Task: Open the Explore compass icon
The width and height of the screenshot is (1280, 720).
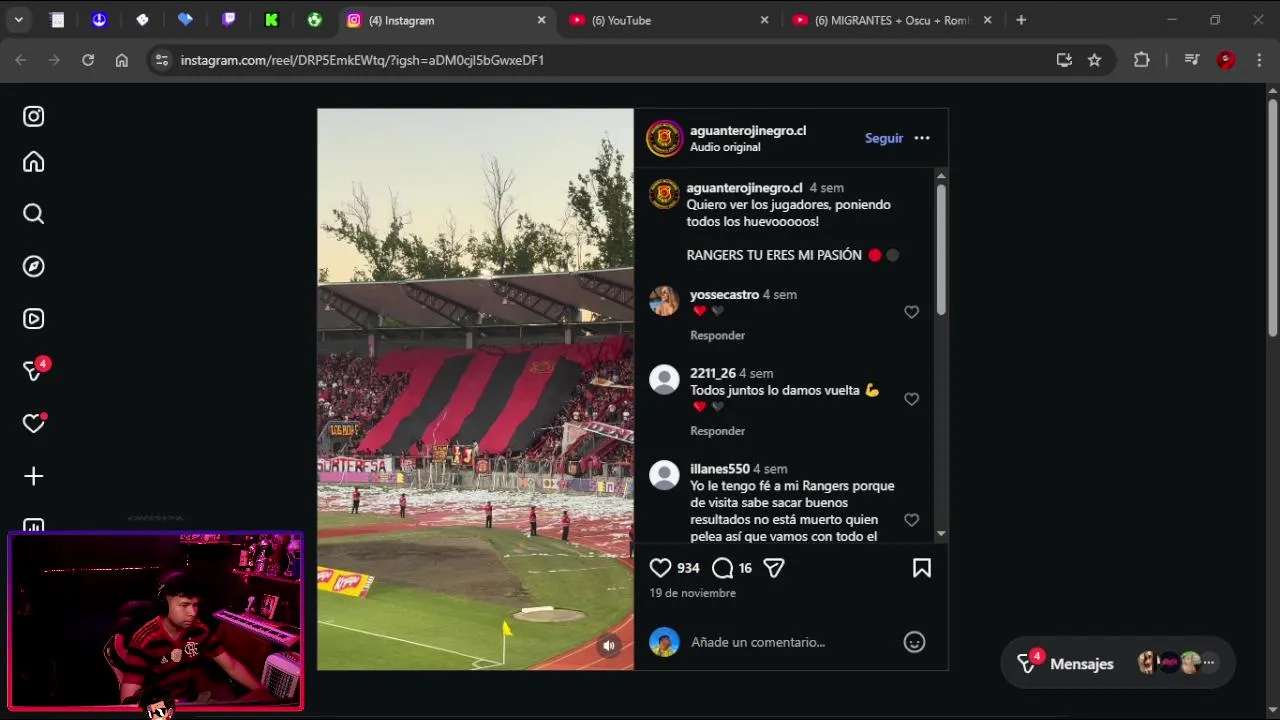Action: click(34, 266)
